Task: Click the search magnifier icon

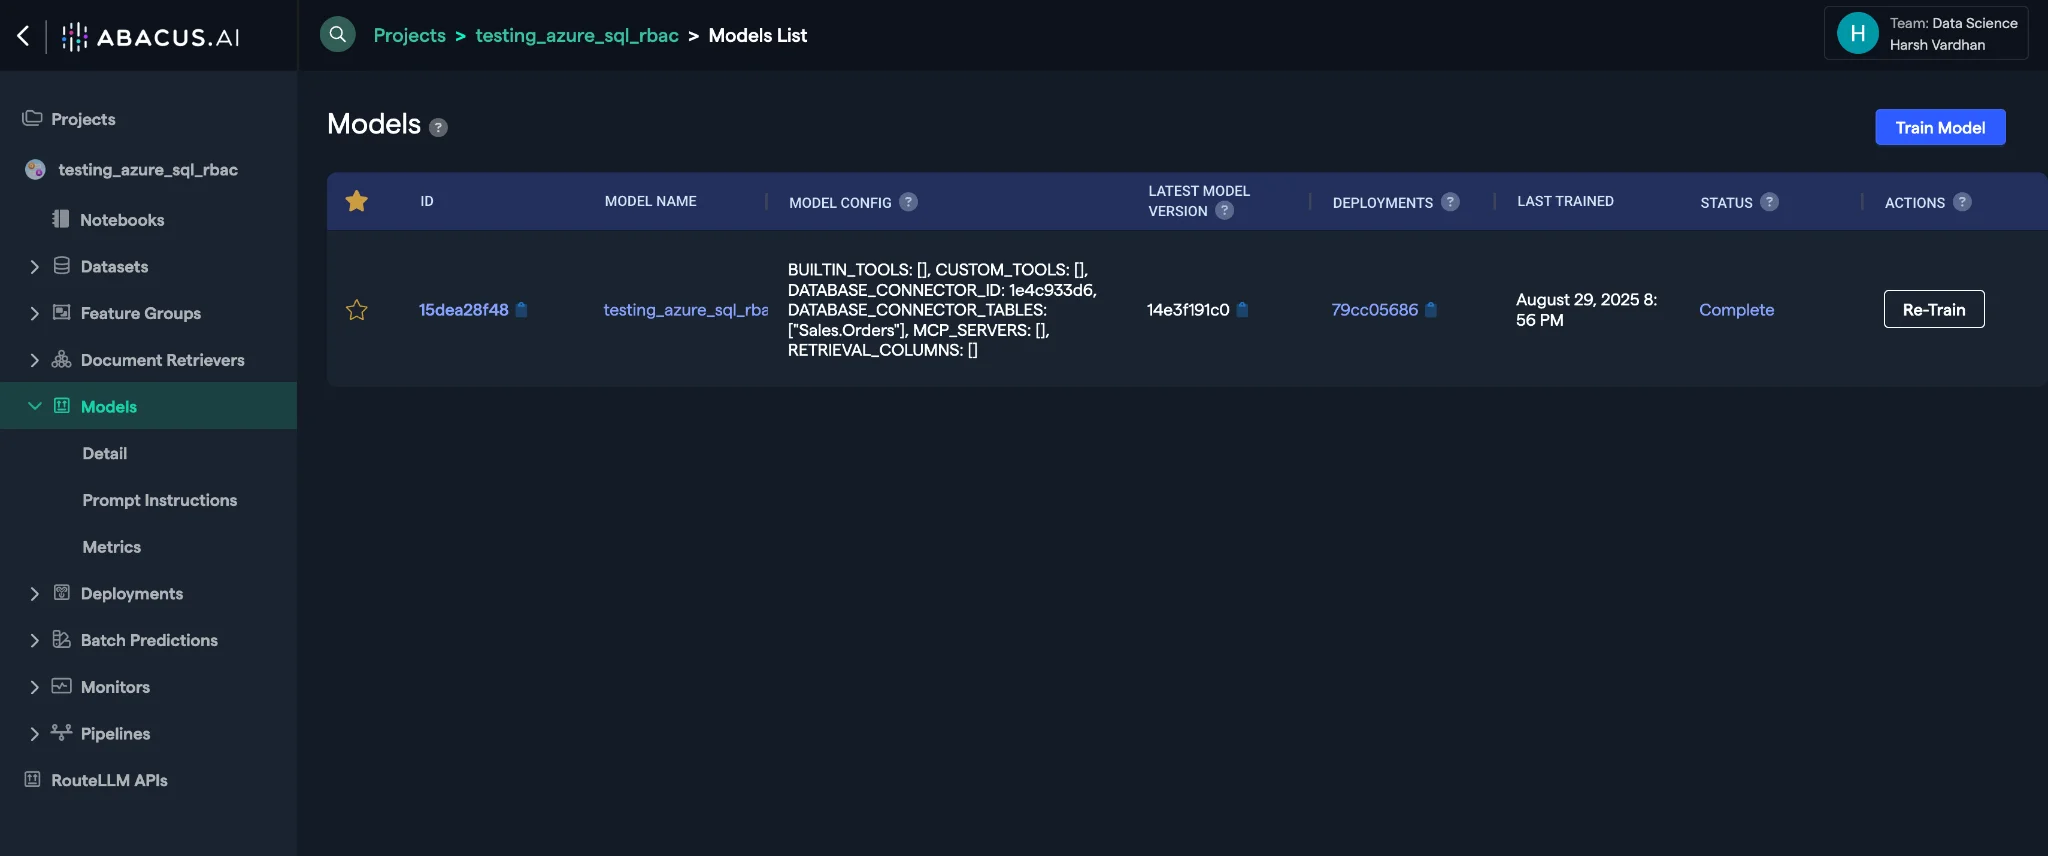Action: click(338, 35)
